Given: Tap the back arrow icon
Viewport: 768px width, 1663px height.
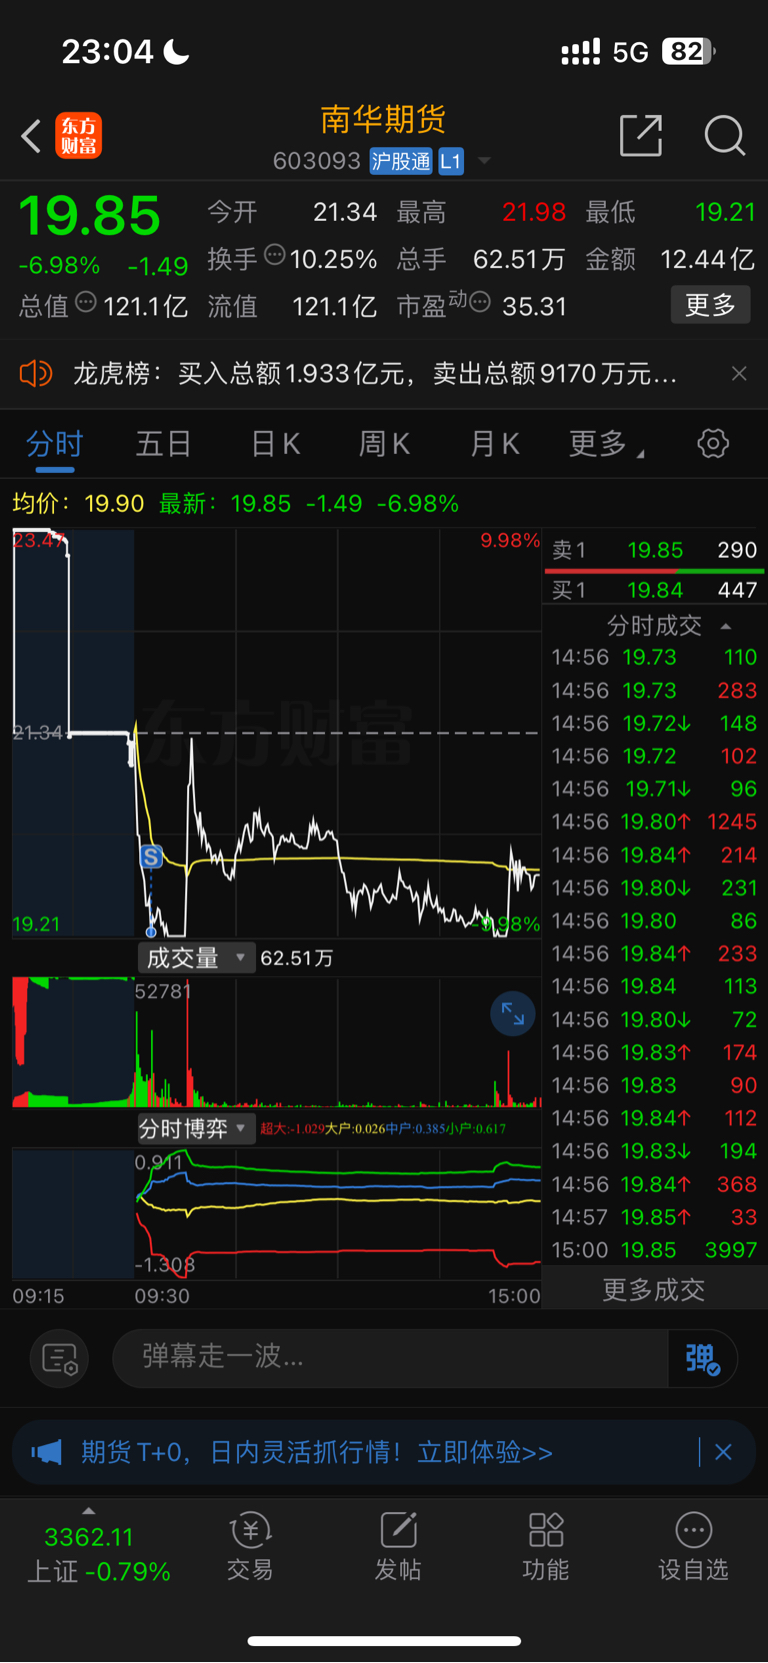Looking at the screenshot, I should [31, 136].
